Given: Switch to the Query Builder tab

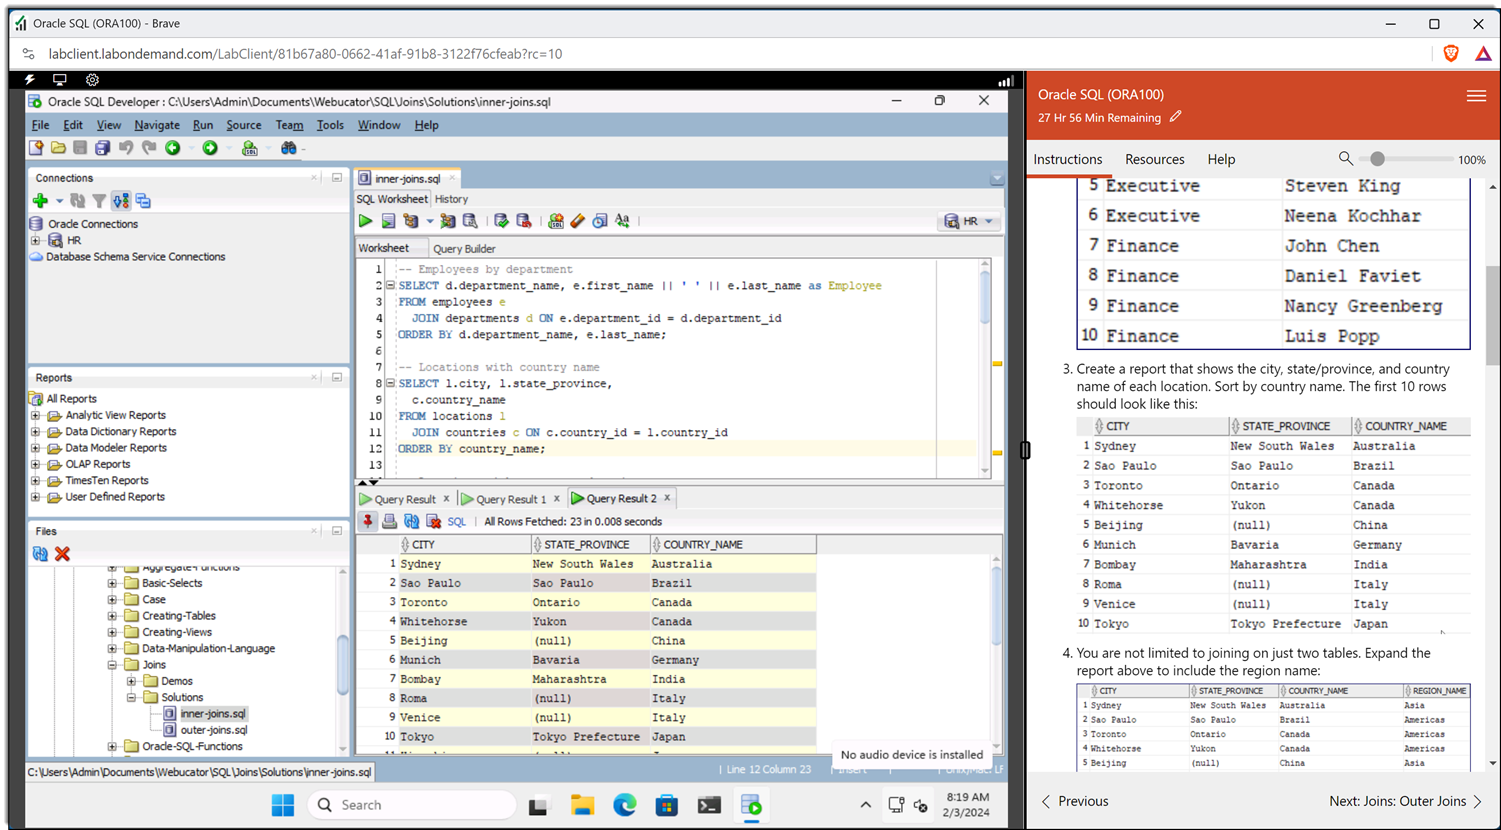Looking at the screenshot, I should 464,248.
